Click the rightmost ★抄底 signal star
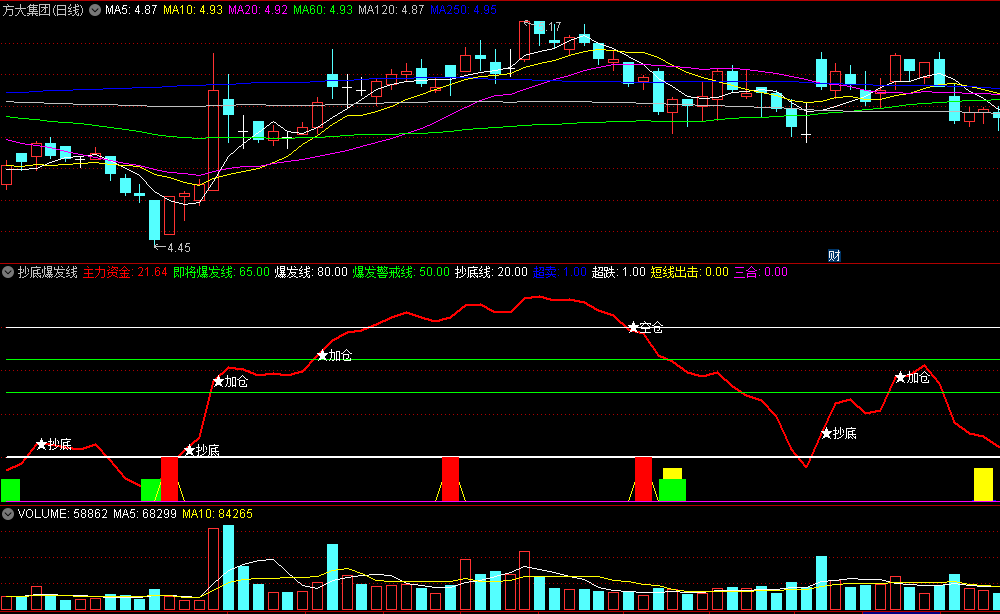This screenshot has width=1000, height=614. click(827, 434)
